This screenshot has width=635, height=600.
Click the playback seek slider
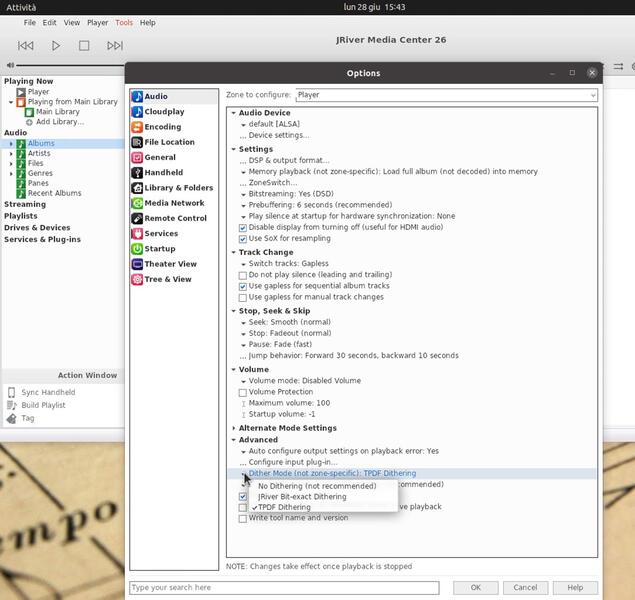click(x=70, y=66)
